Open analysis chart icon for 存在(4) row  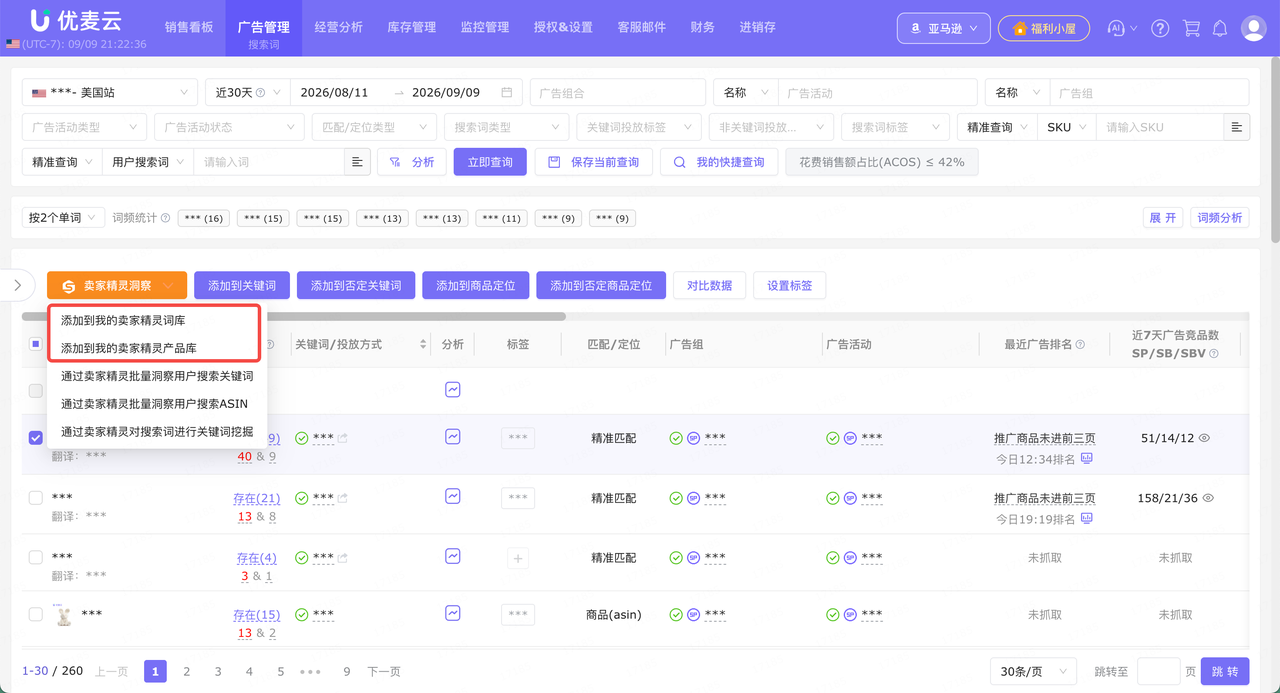[453, 556]
